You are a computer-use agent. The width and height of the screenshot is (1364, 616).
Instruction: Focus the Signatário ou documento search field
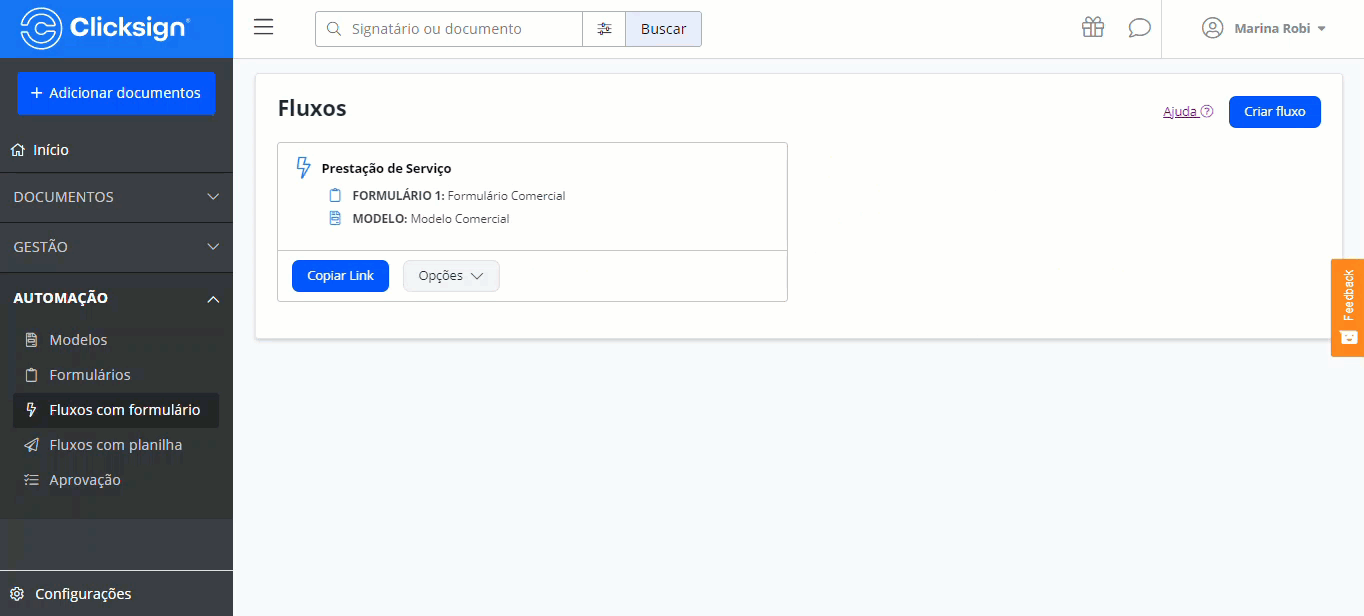[x=449, y=29]
